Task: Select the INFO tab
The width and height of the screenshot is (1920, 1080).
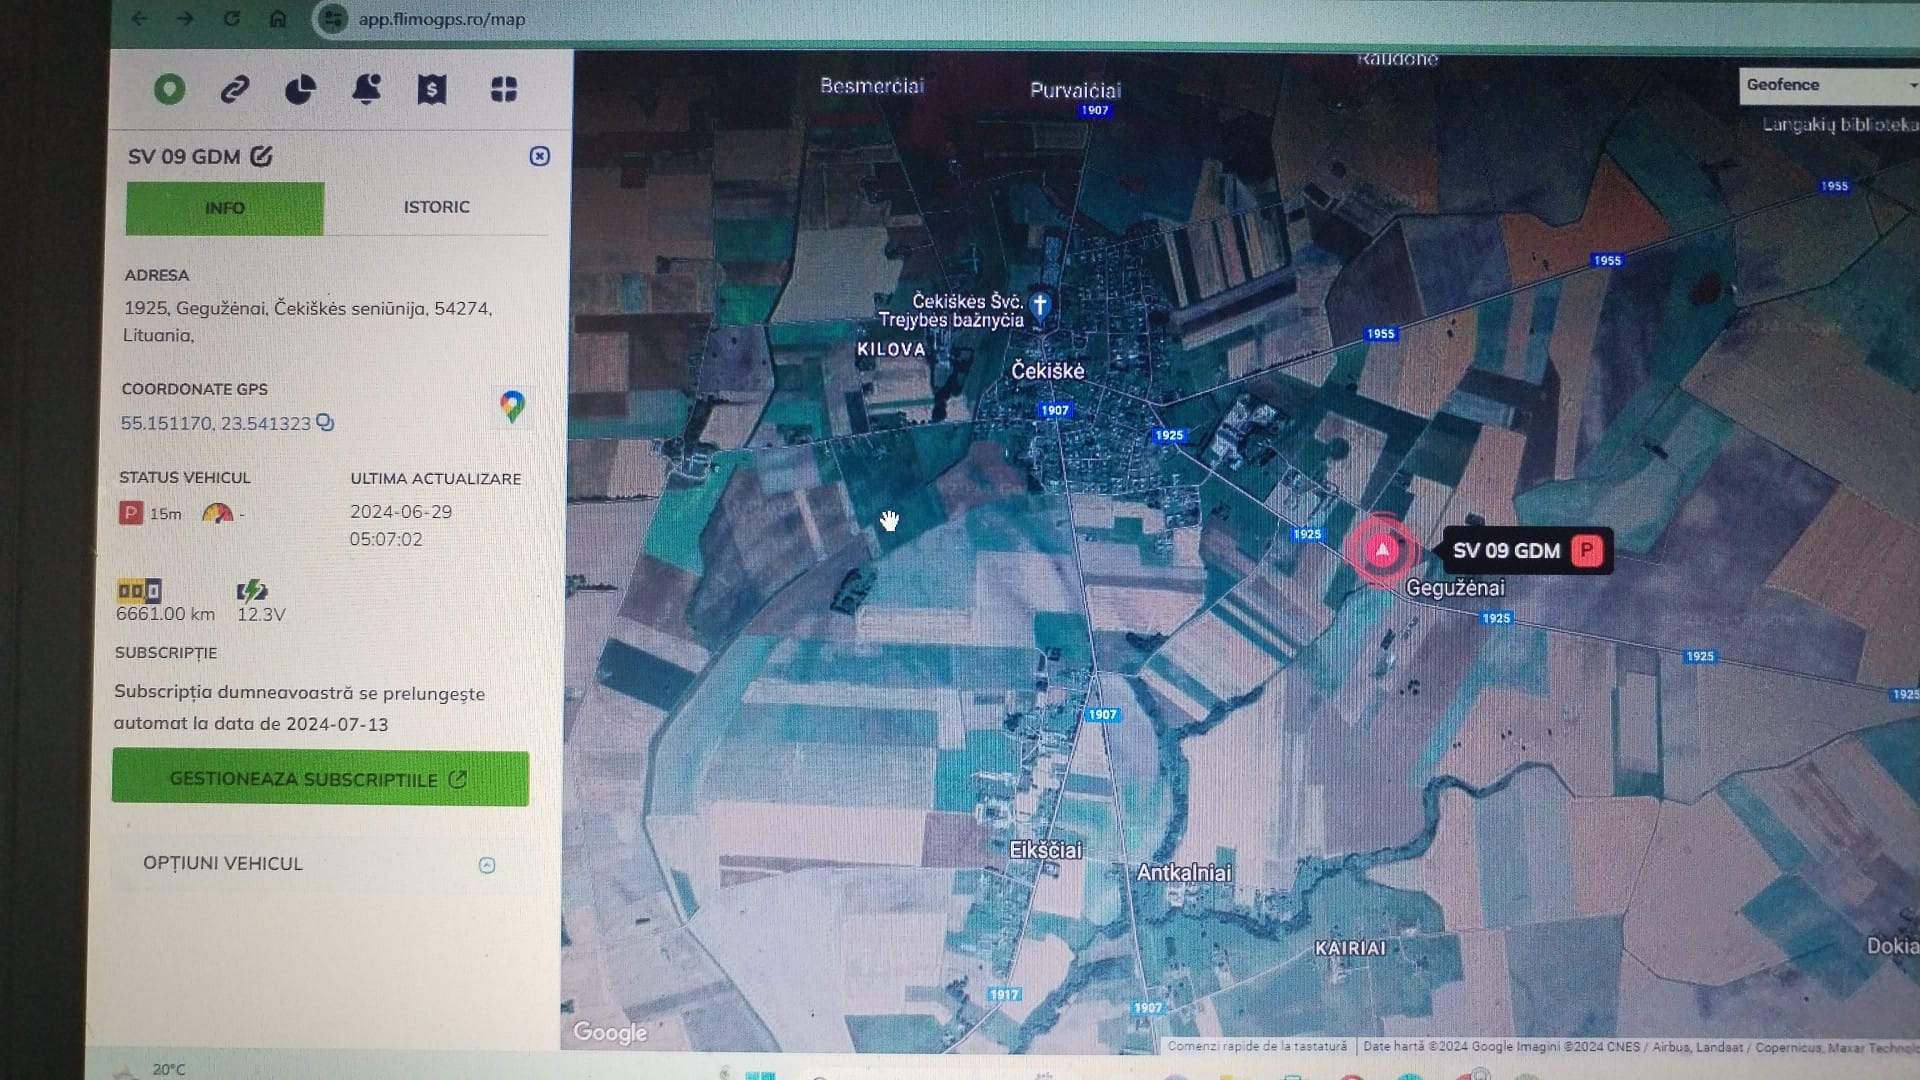Action: pyautogui.click(x=225, y=208)
